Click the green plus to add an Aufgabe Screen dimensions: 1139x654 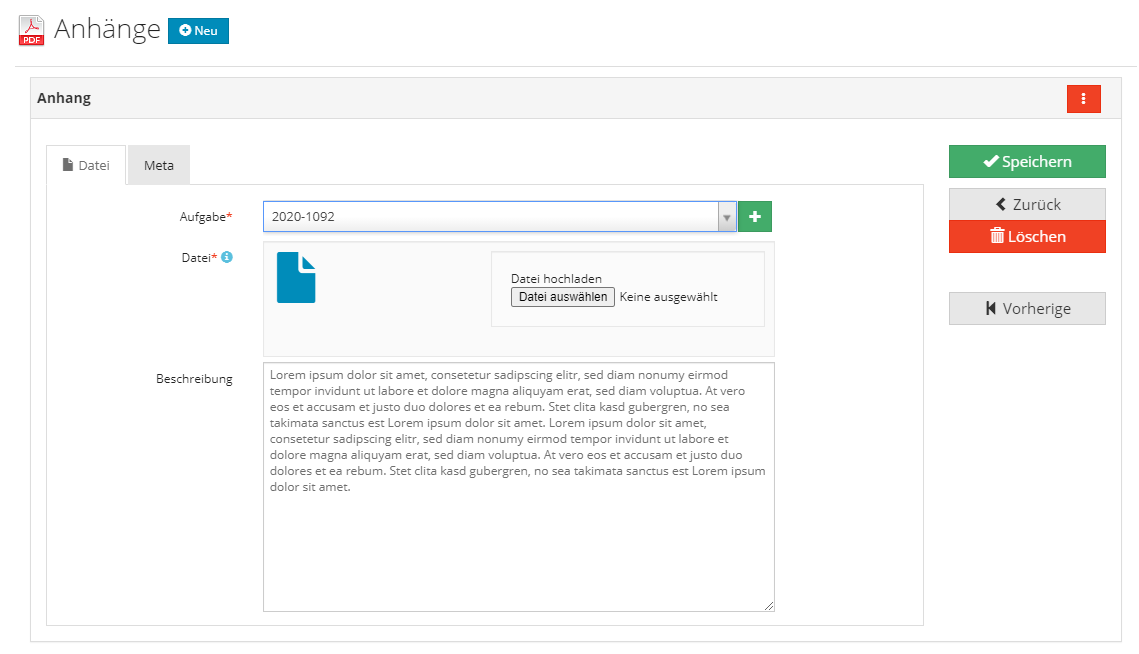[x=754, y=216]
